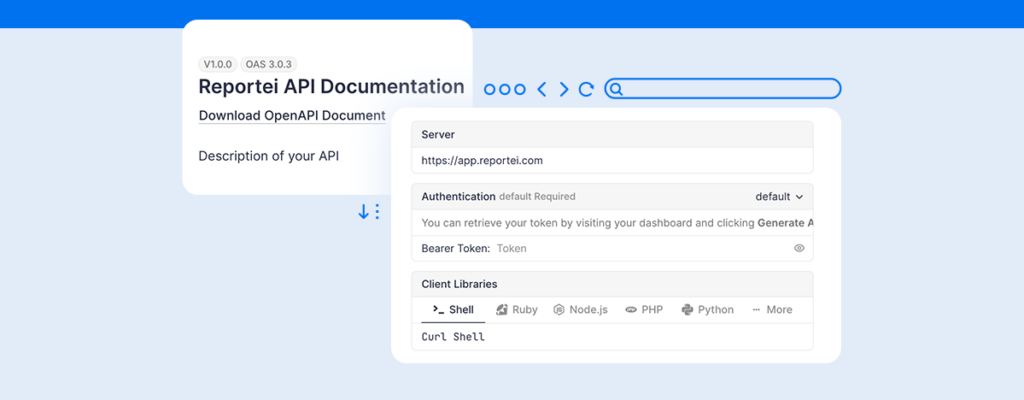Screen dimensions: 1024x400
Task: Click inside the browser address search field
Action: click(x=722, y=88)
